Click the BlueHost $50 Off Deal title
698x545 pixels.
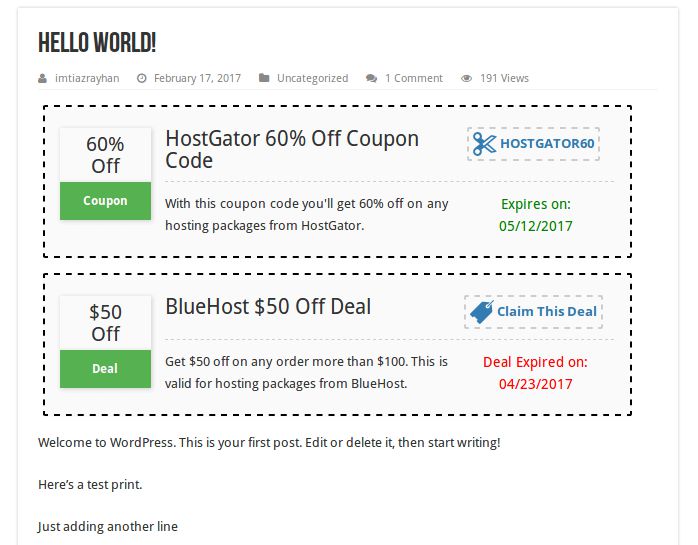click(x=268, y=306)
